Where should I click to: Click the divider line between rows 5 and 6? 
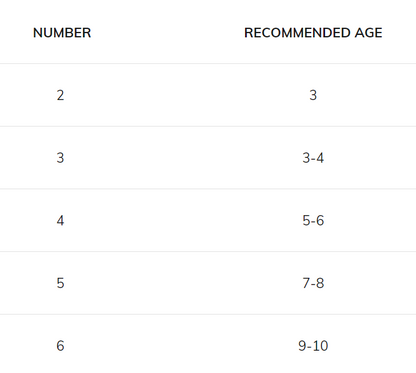(x=208, y=314)
